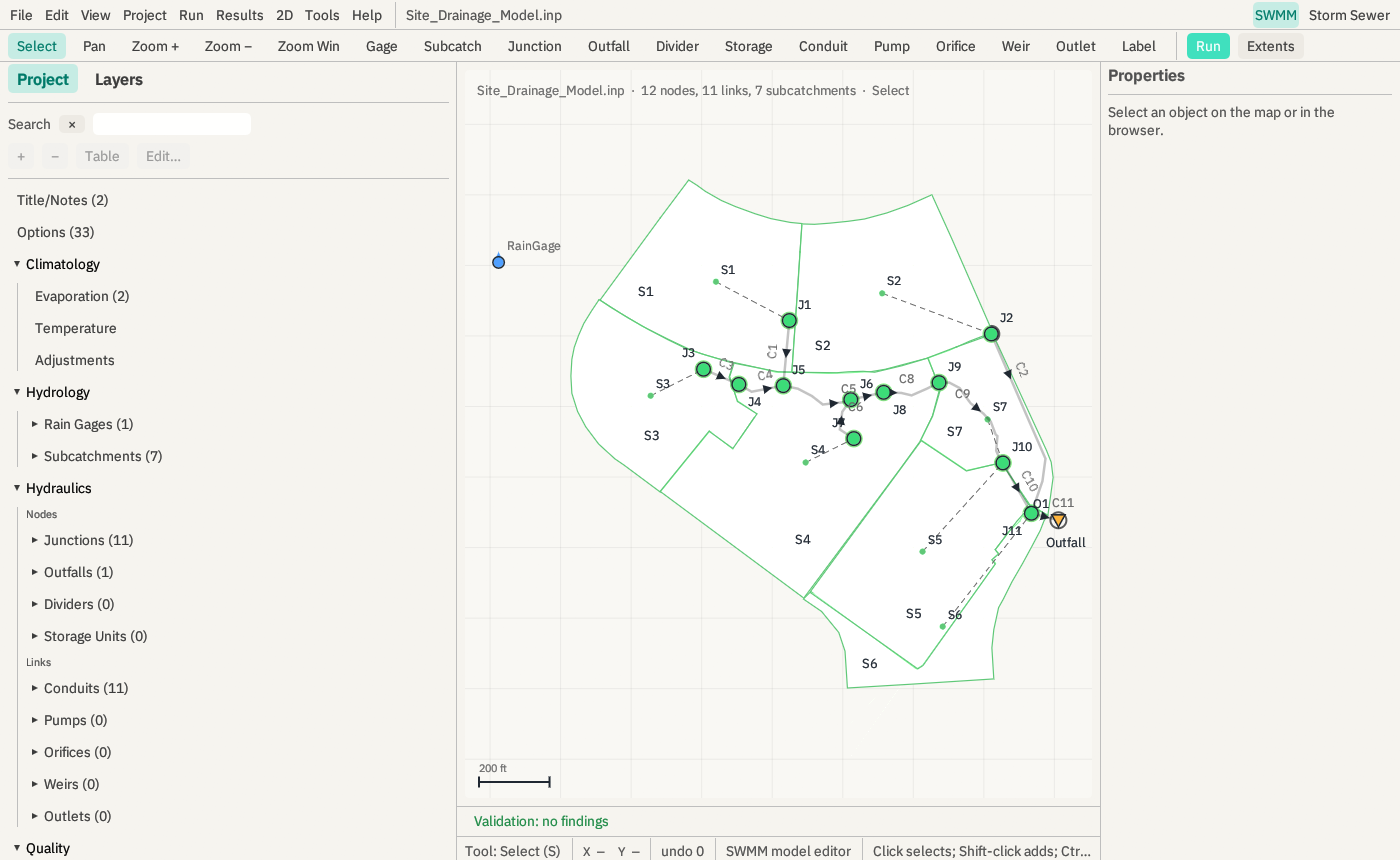The width and height of the screenshot is (1400, 860).
Task: Open Title/Notes (2) item
Action: pyautogui.click(x=63, y=200)
